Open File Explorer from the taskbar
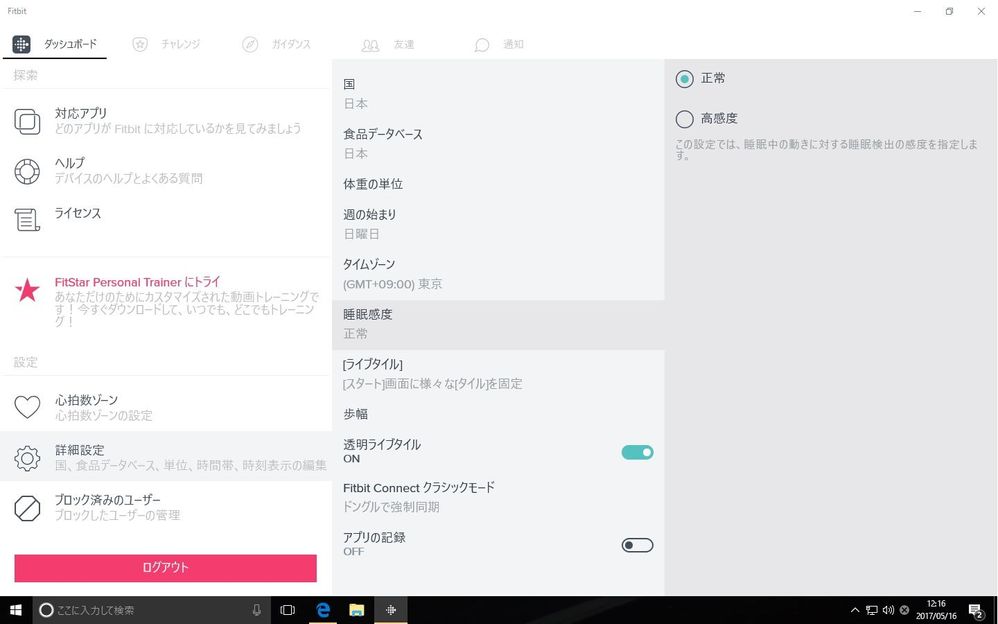998x624 pixels. [356, 610]
